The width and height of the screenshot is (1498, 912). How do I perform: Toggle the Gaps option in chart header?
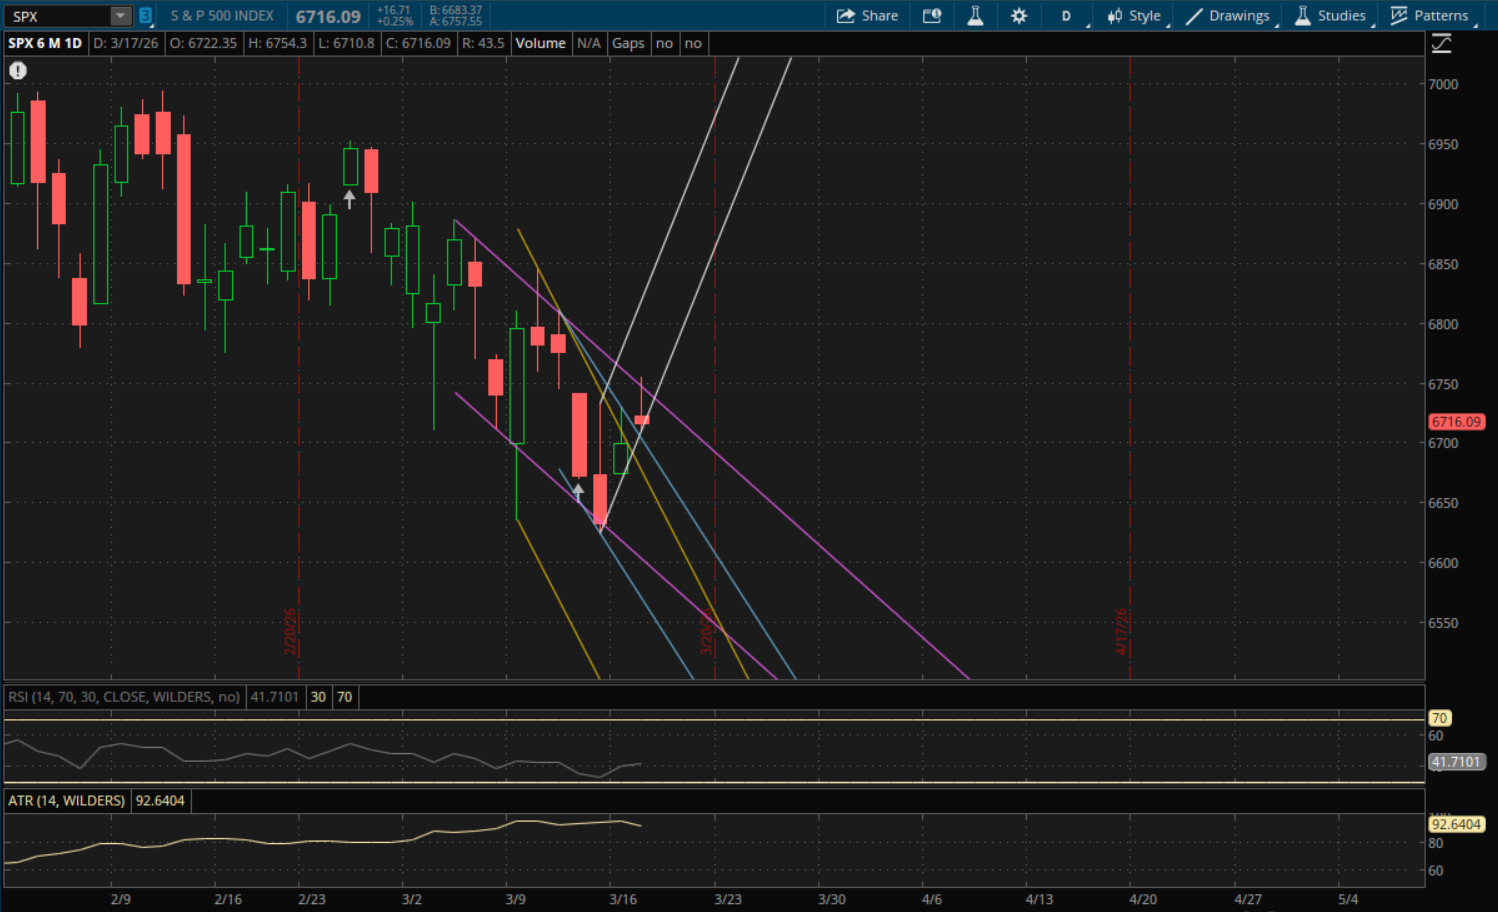tap(628, 43)
